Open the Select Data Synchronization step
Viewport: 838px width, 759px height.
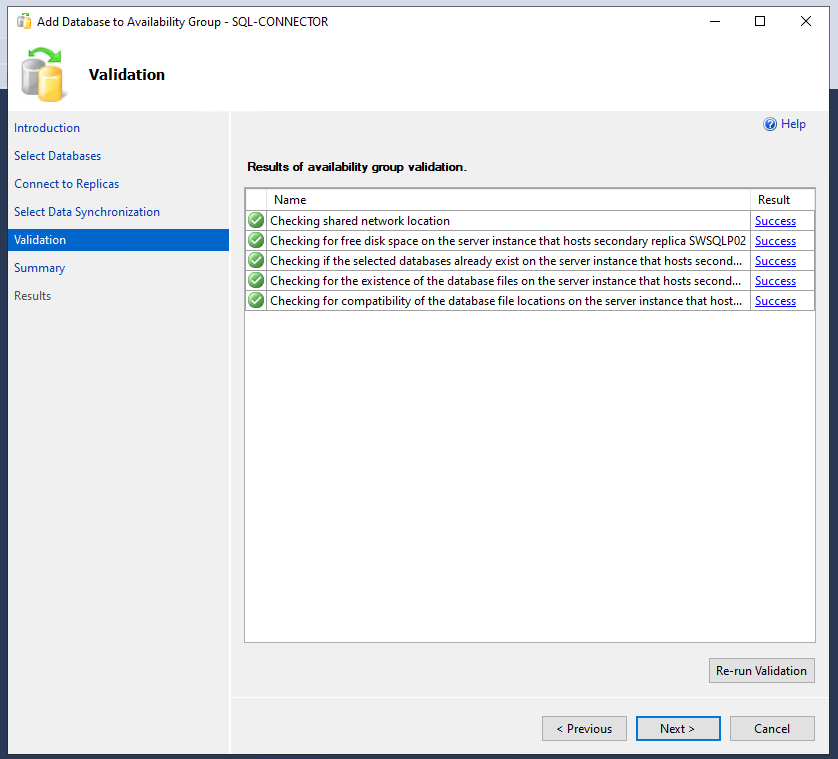[87, 212]
